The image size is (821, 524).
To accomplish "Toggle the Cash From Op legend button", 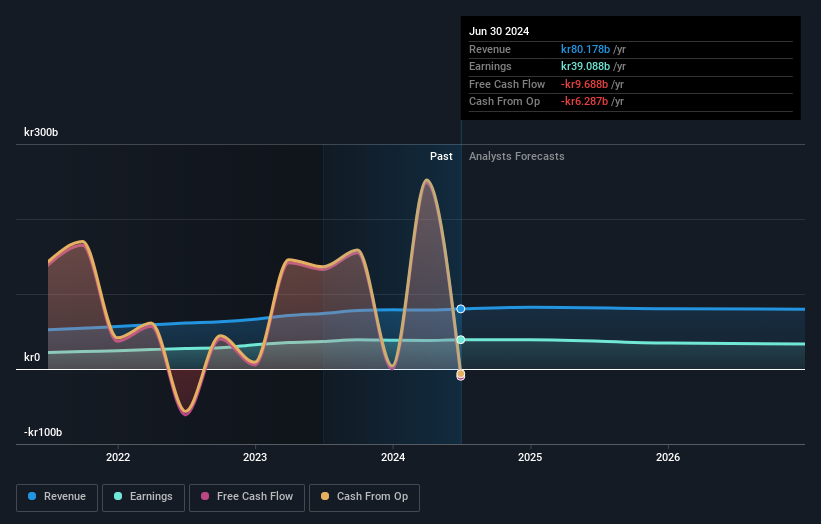I will pos(364,497).
